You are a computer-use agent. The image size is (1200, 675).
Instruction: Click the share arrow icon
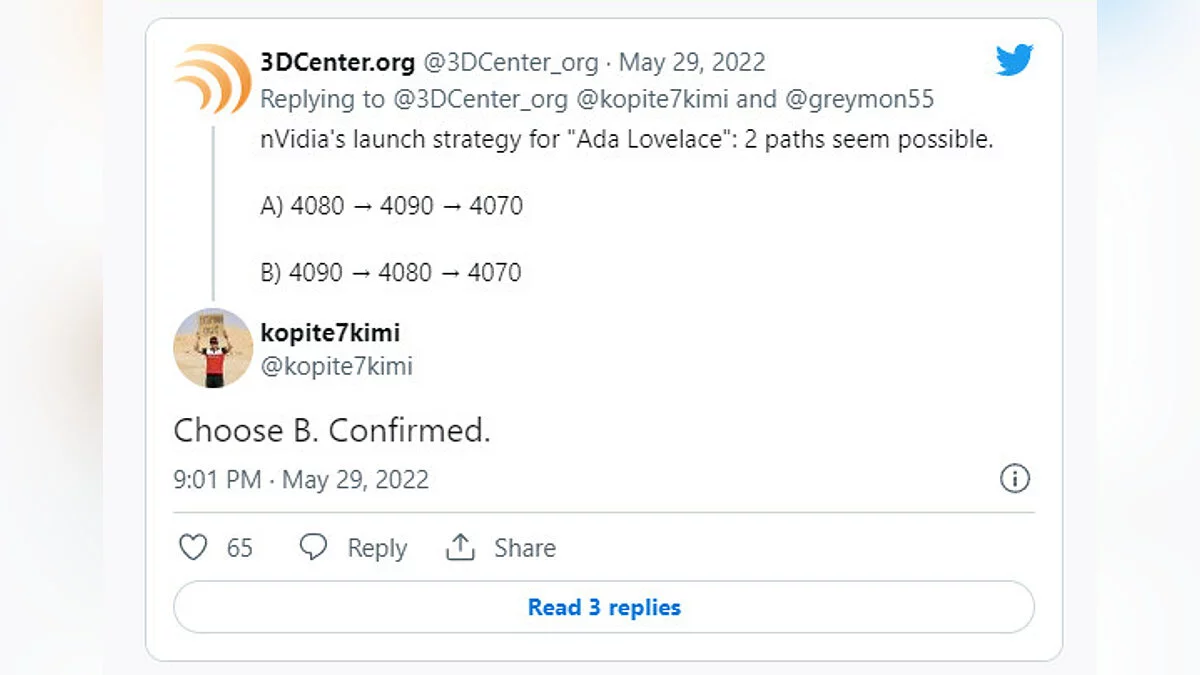(x=459, y=548)
